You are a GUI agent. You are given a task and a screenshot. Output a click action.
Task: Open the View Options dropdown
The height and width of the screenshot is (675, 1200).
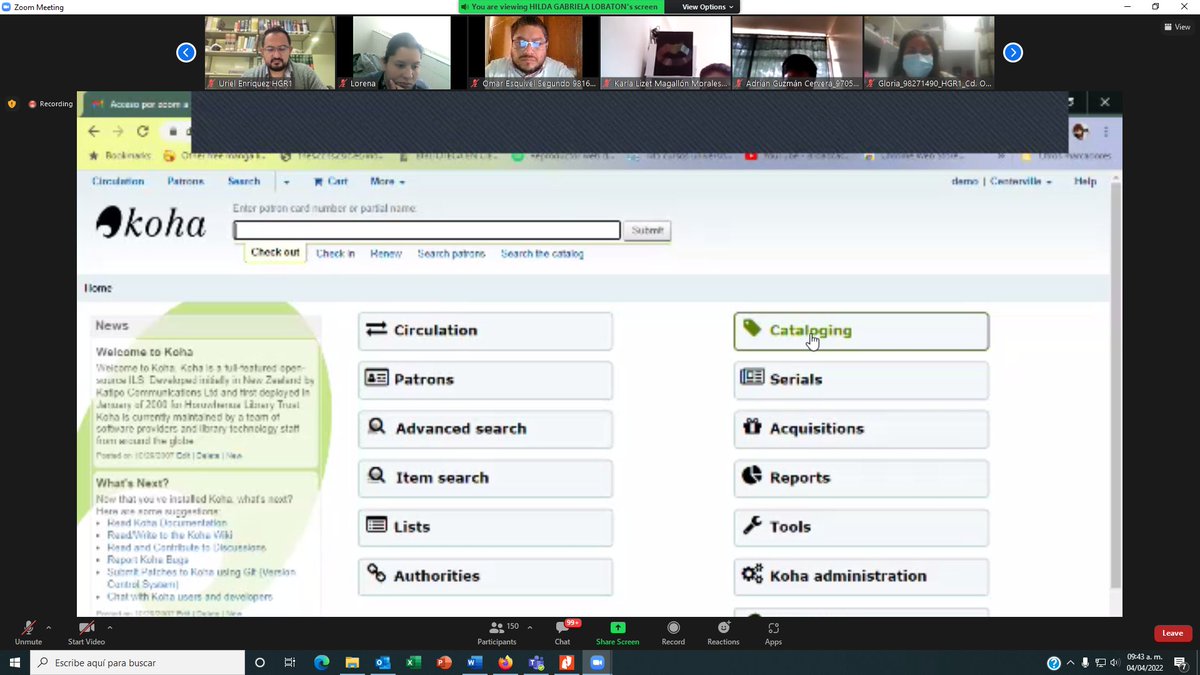coord(707,6)
